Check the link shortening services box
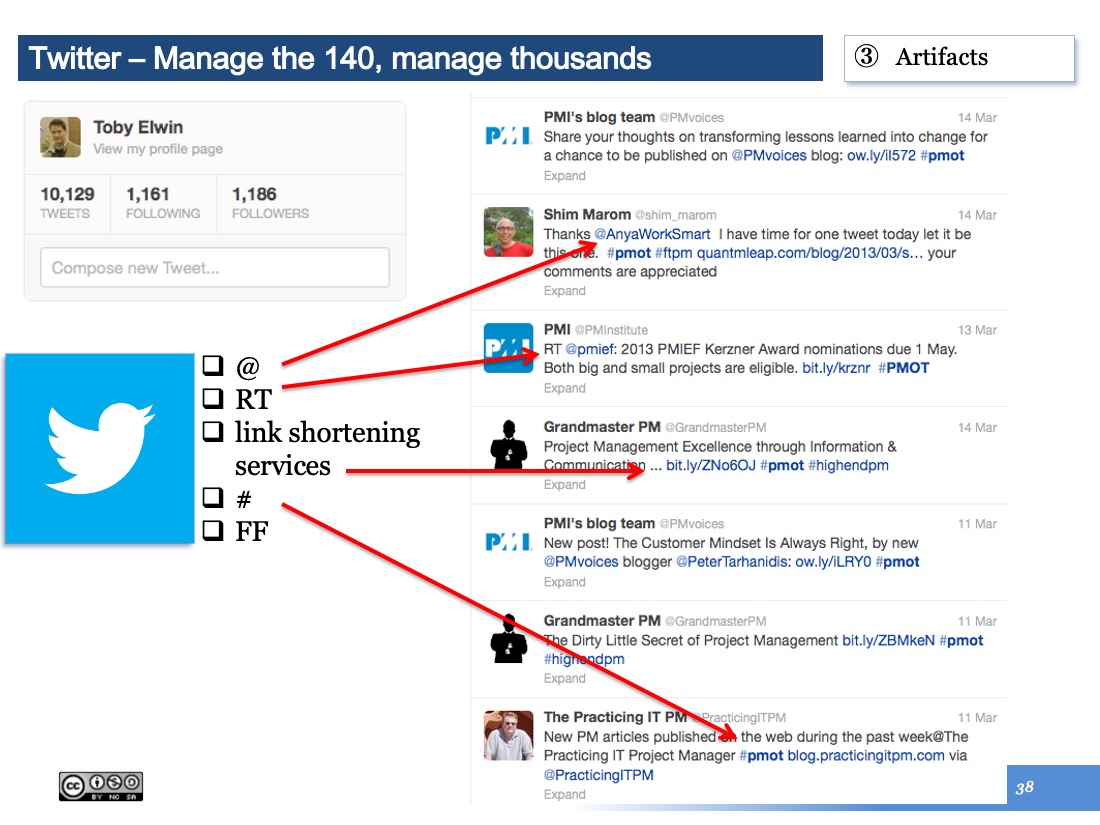Image resolution: width=1100 pixels, height=825 pixels. point(213,431)
